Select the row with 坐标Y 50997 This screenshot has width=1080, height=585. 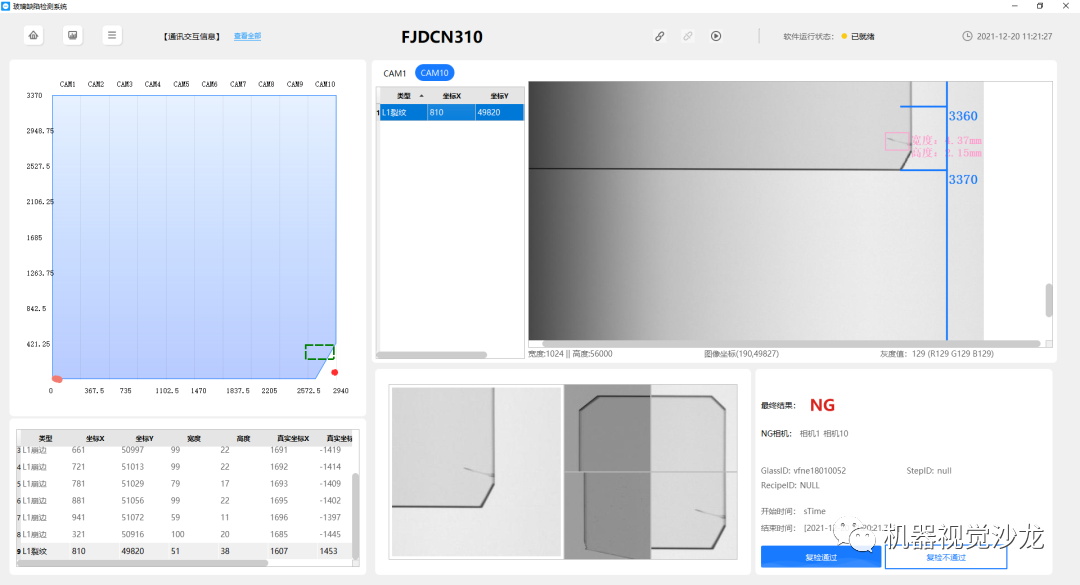click(x=184, y=450)
